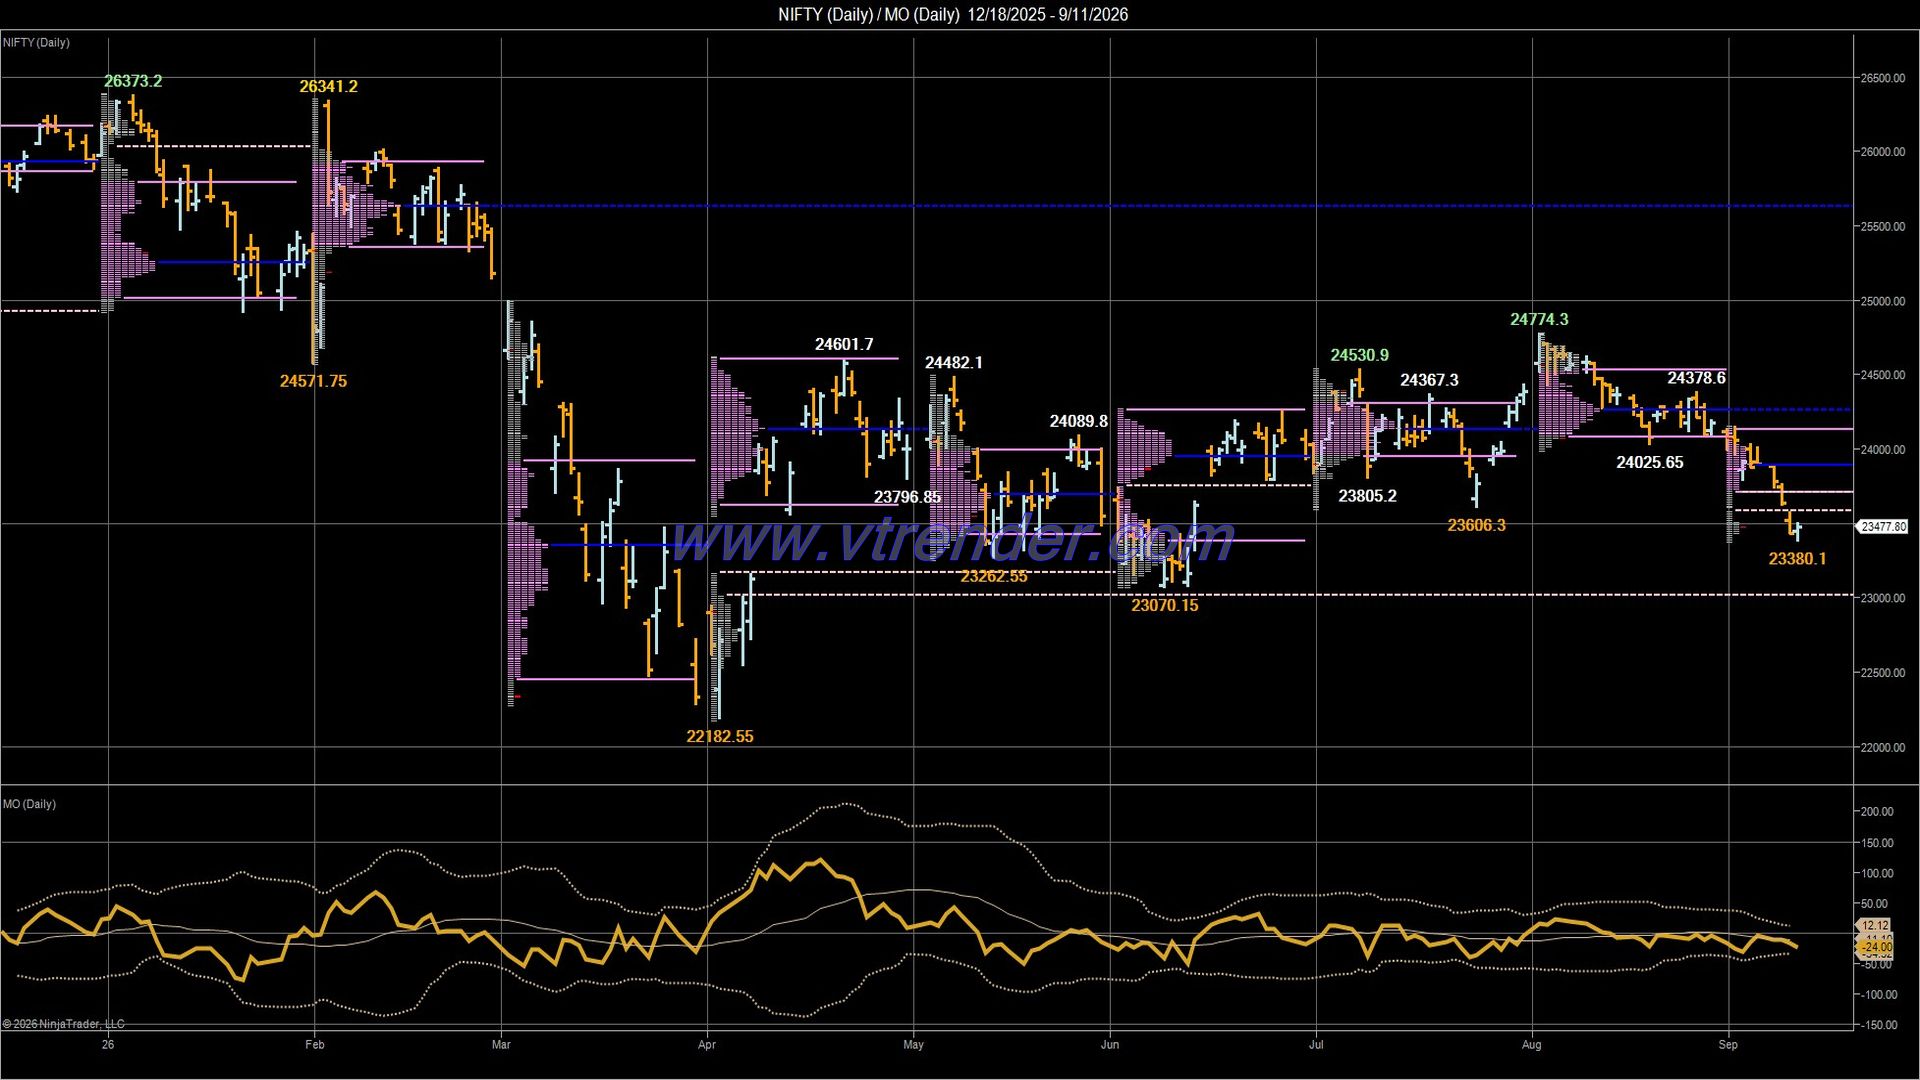Click the MO indicator value marker 12.12
The height and width of the screenshot is (1080, 1920).
point(1875,926)
